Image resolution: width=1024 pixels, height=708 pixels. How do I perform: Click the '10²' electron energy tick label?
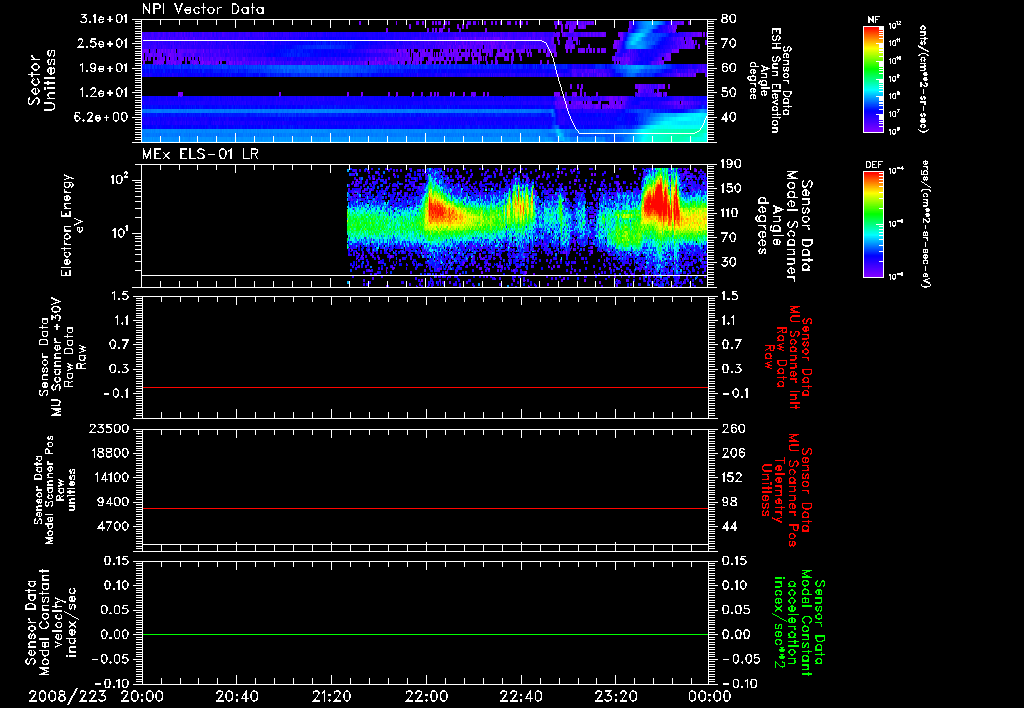[118, 180]
